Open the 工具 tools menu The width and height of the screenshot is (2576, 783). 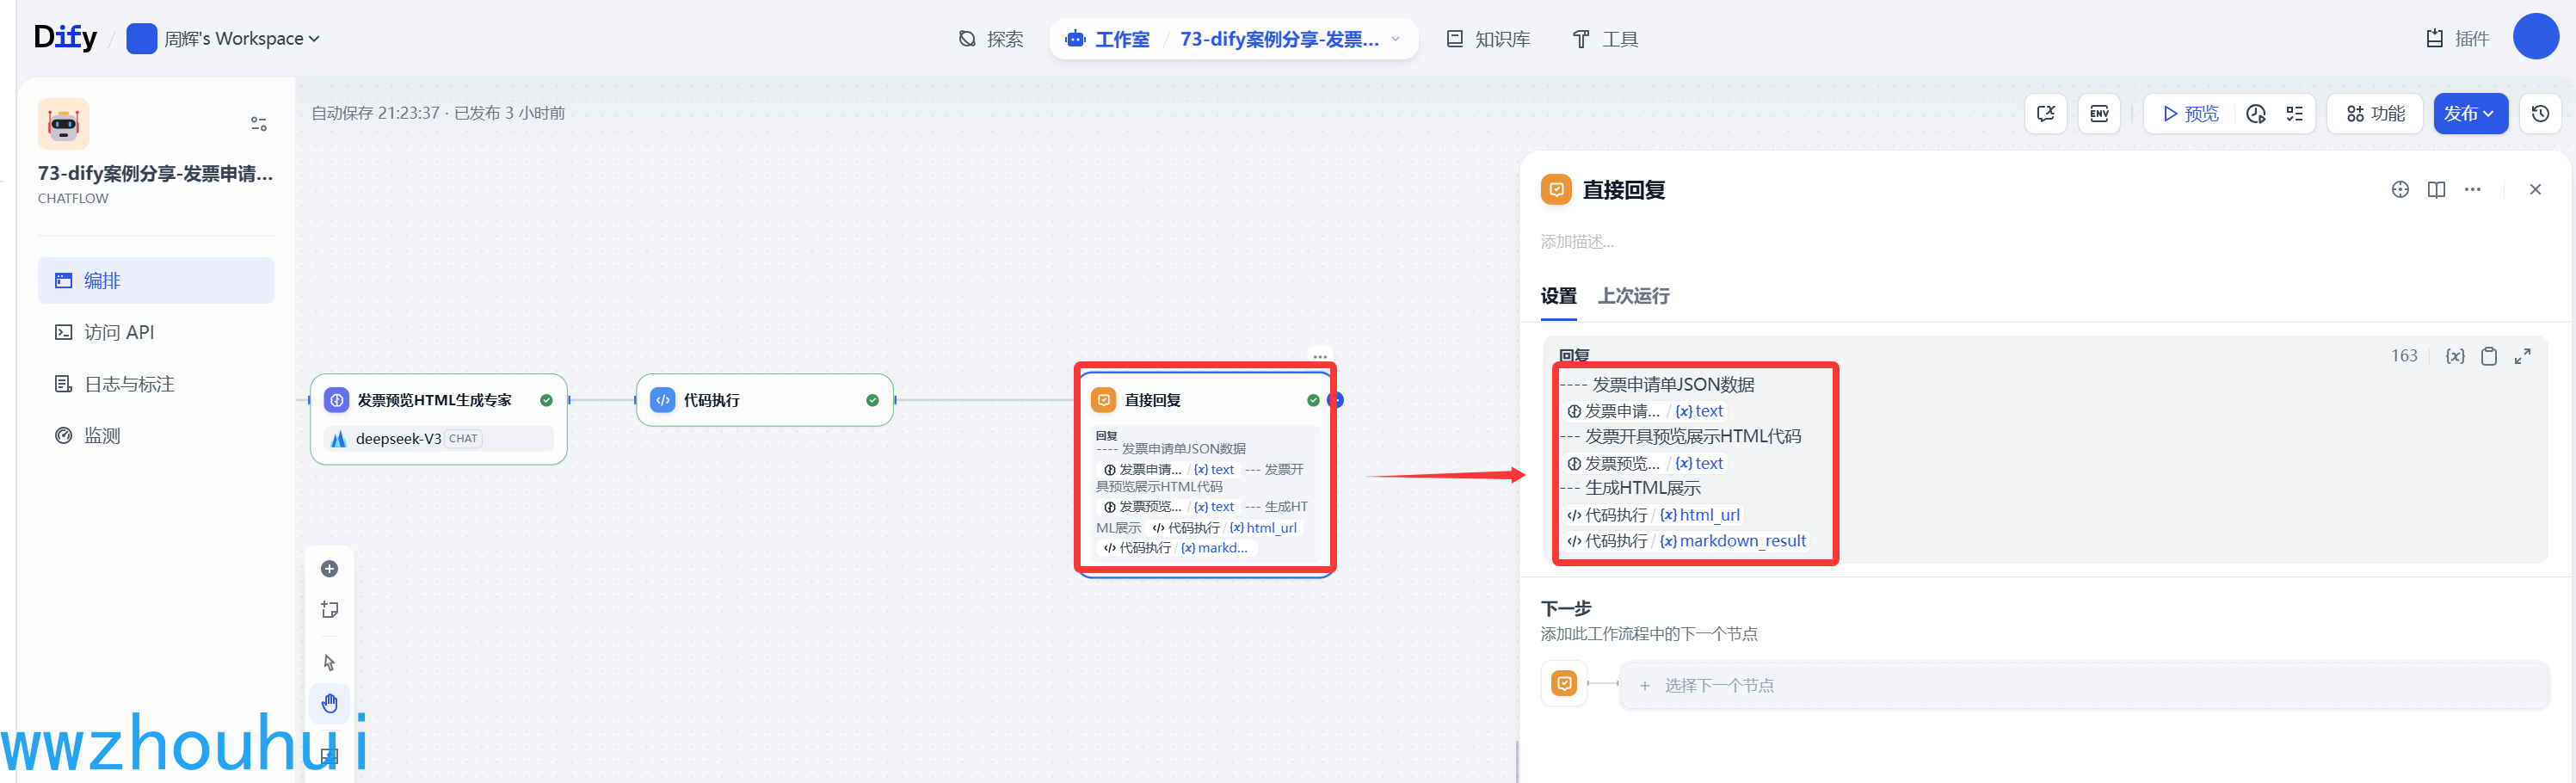tap(1605, 39)
